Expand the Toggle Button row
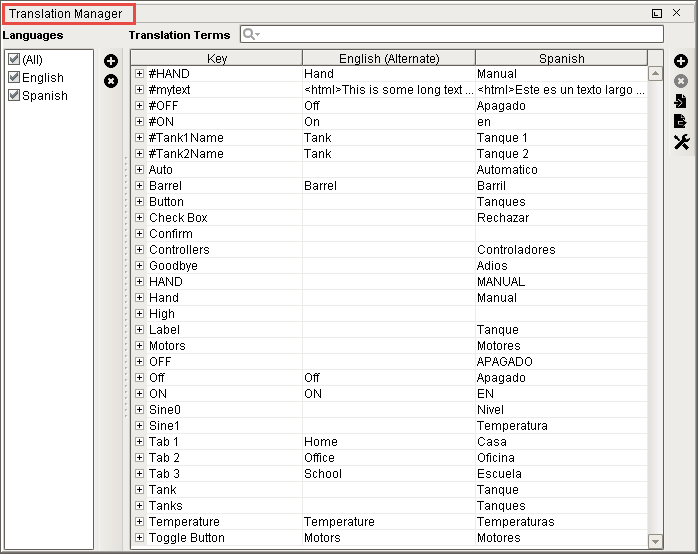This screenshot has width=698, height=554. [x=139, y=538]
